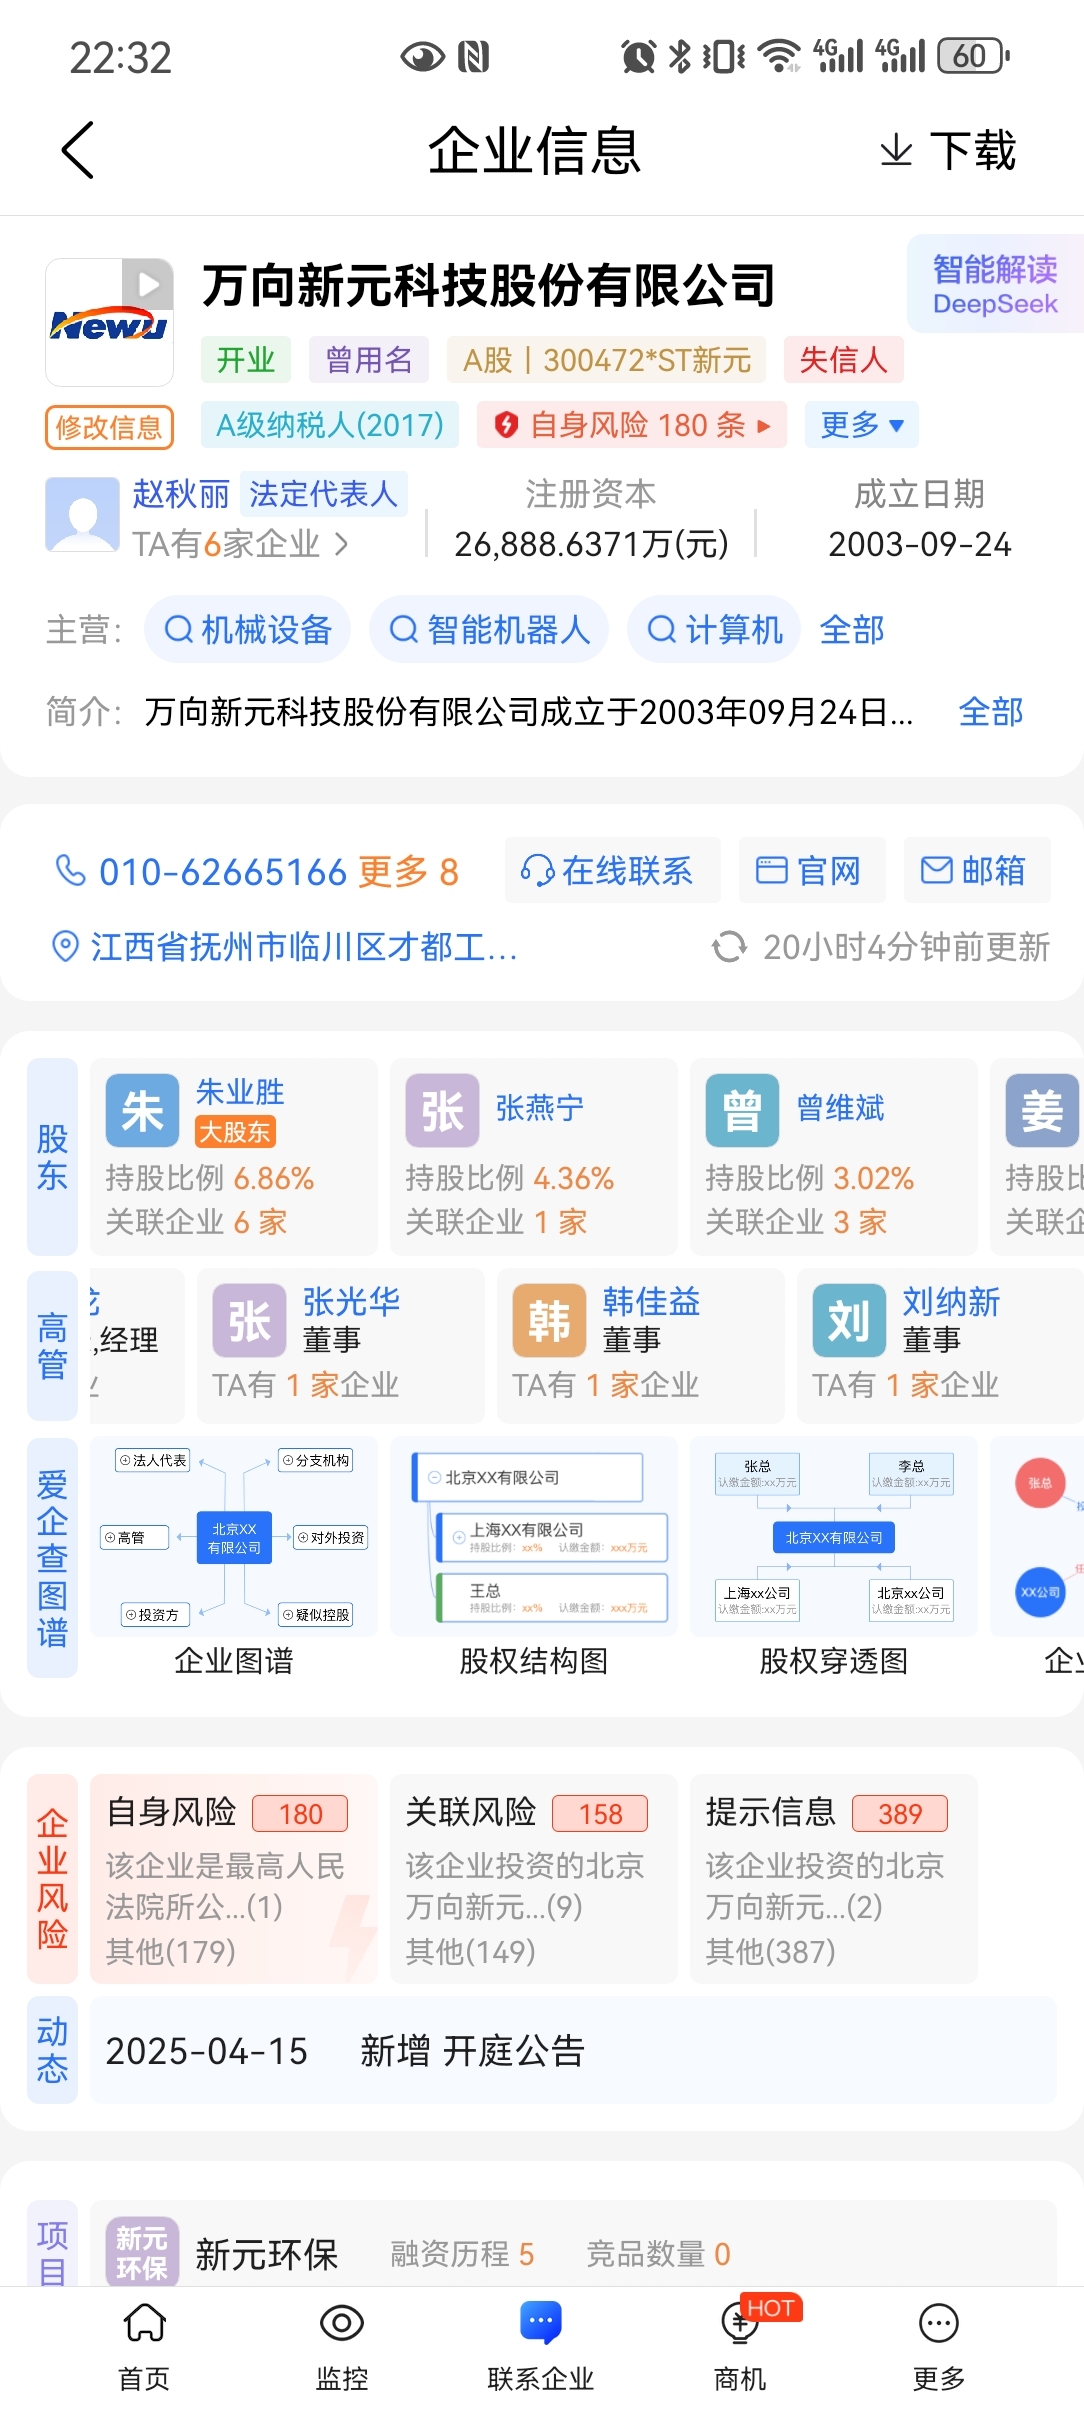Viewport: 1084px width, 2412px height.
Task: Open the 动态 section tab
Action: point(52,2050)
